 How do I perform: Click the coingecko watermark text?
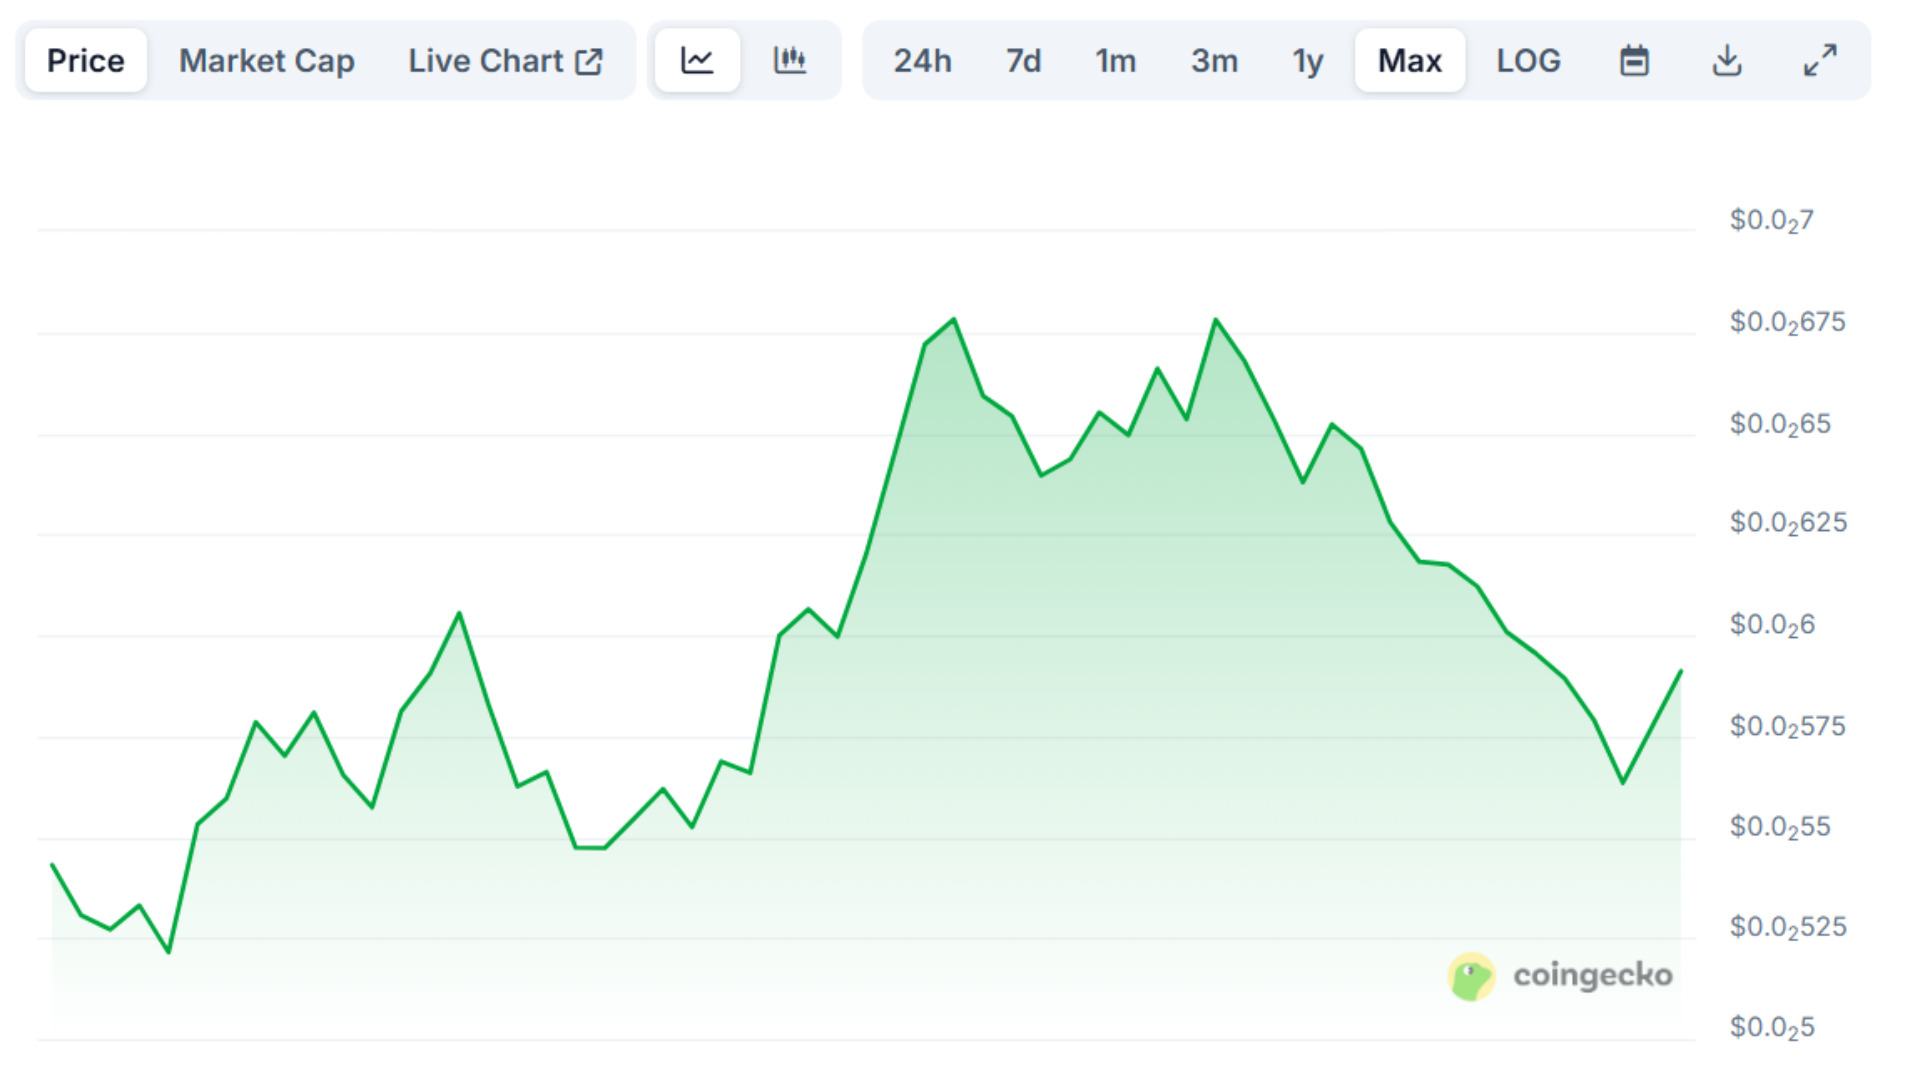pyautogui.click(x=1592, y=975)
